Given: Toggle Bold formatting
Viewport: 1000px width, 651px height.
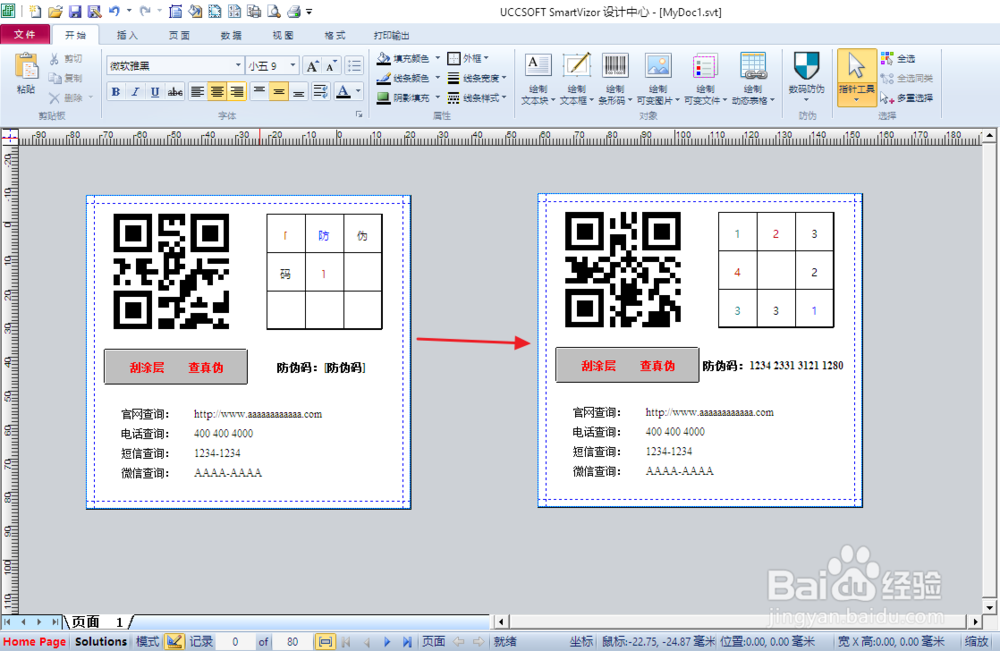Looking at the screenshot, I should (x=115, y=92).
